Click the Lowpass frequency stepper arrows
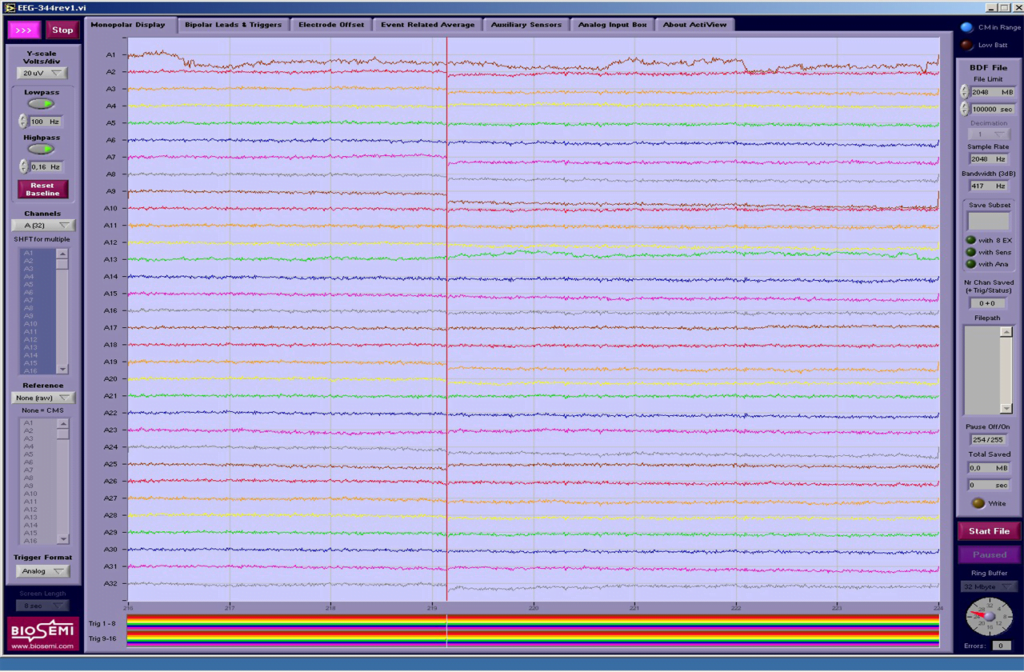 pyautogui.click(x=23, y=121)
